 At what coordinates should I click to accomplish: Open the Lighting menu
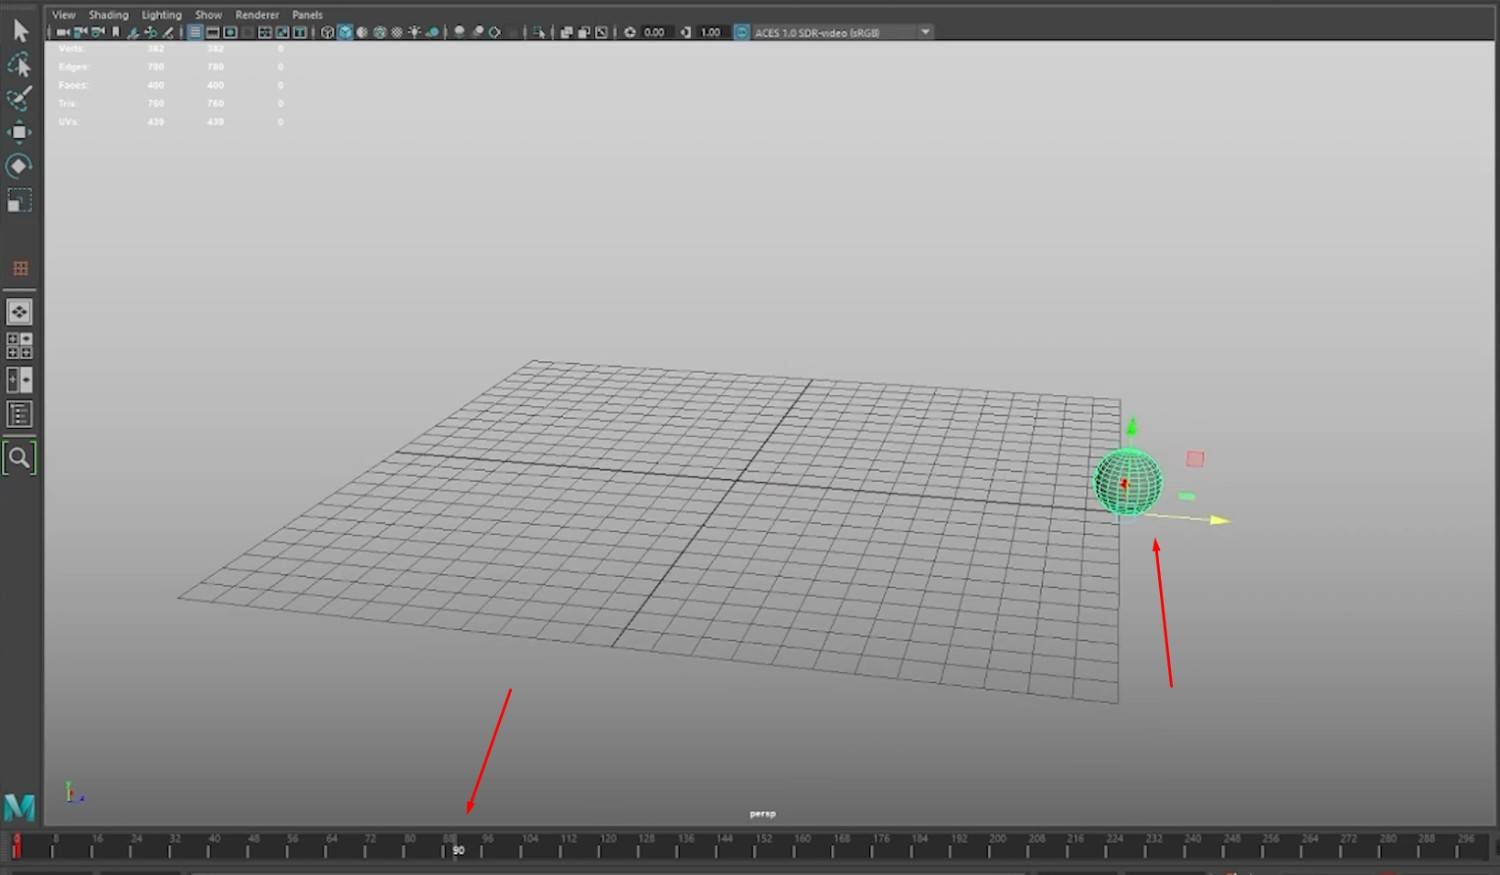pyautogui.click(x=161, y=15)
